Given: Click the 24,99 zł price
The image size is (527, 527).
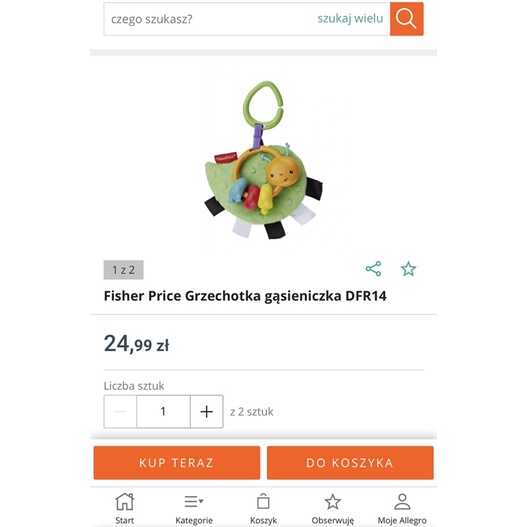Looking at the screenshot, I should pyautogui.click(x=136, y=344).
